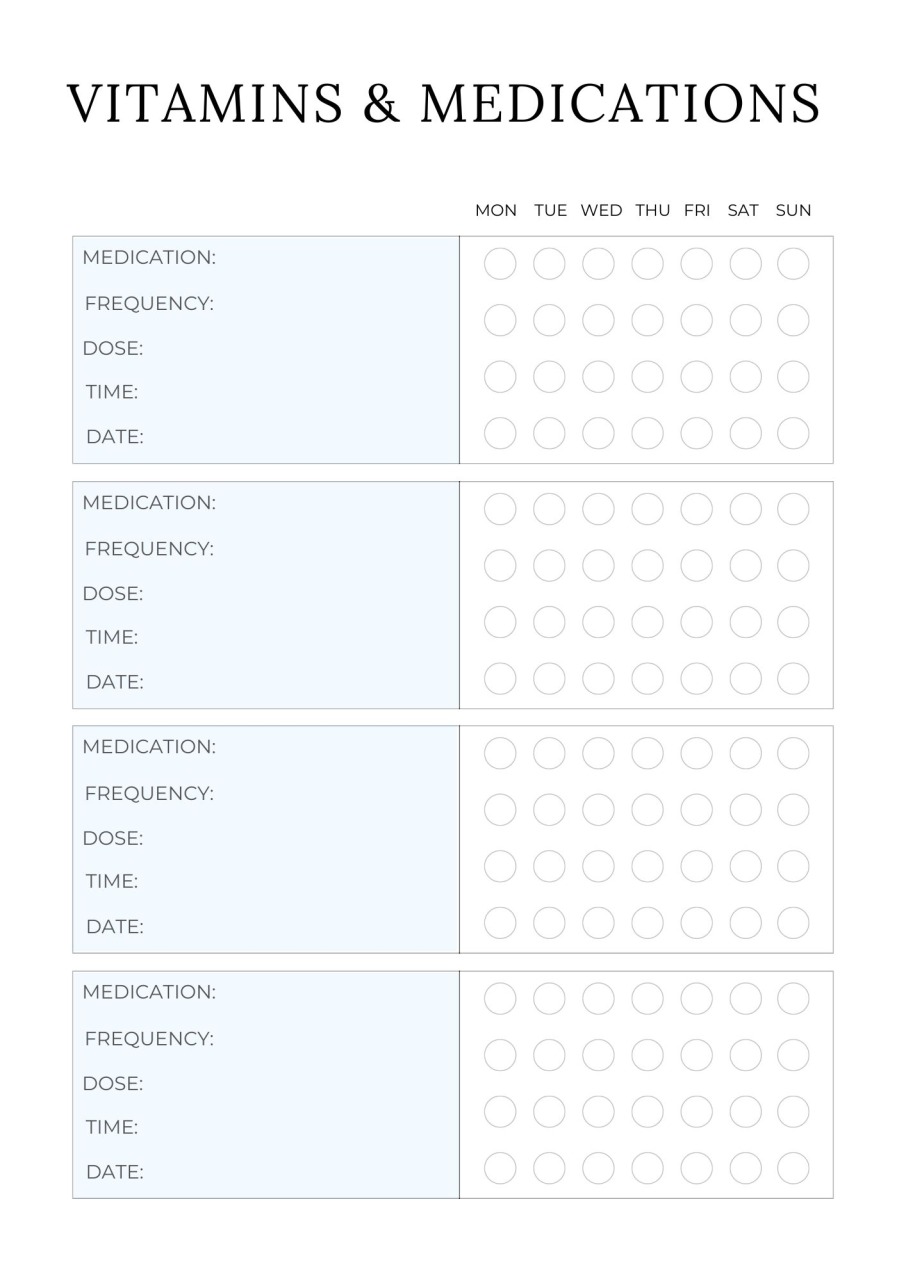This screenshot has width=906, height=1281.
Task: Click the TIME field in the fourth block
Action: (x=266, y=1127)
